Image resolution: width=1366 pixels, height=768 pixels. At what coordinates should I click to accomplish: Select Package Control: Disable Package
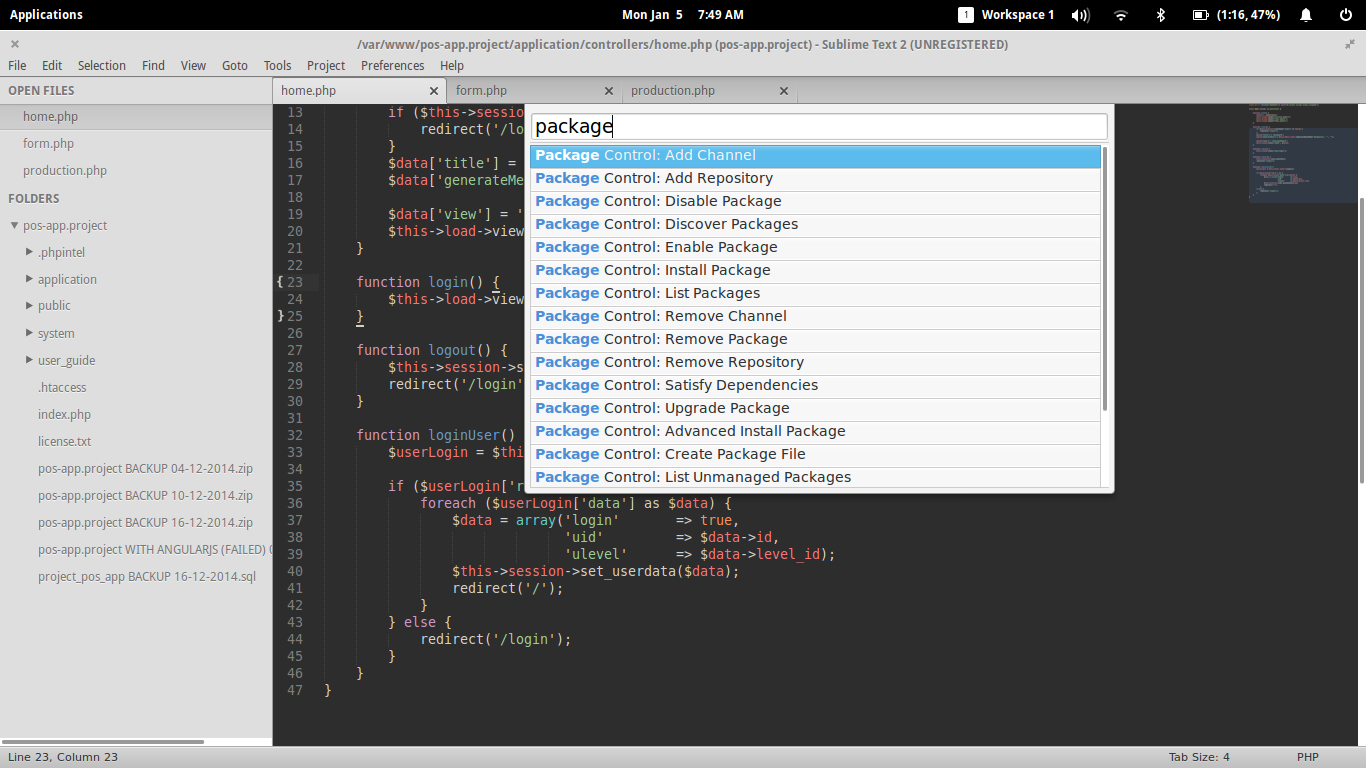click(815, 202)
